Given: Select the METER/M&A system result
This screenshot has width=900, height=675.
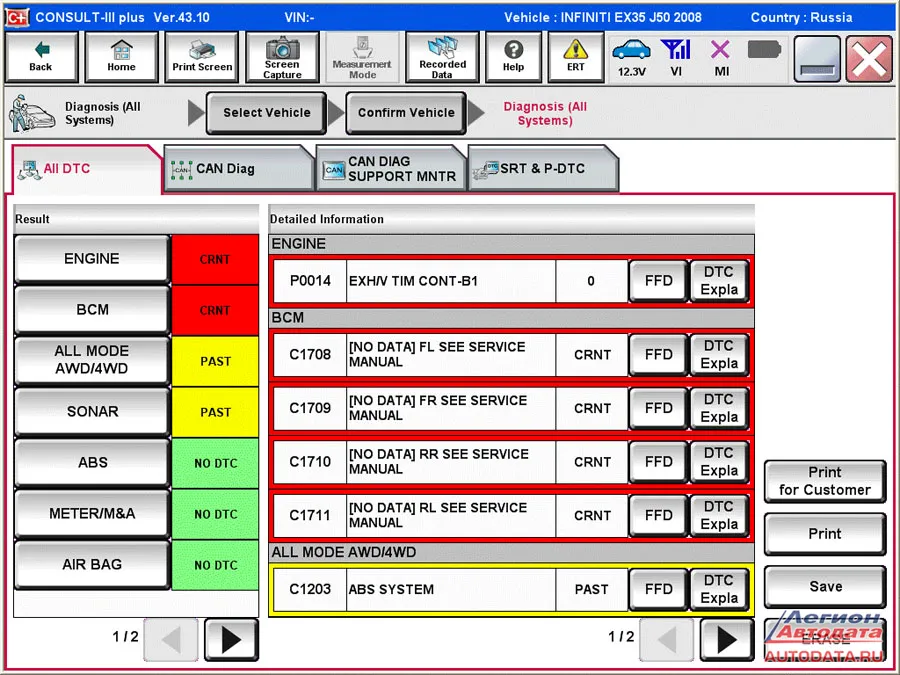Looking at the screenshot, I should click(92, 514).
